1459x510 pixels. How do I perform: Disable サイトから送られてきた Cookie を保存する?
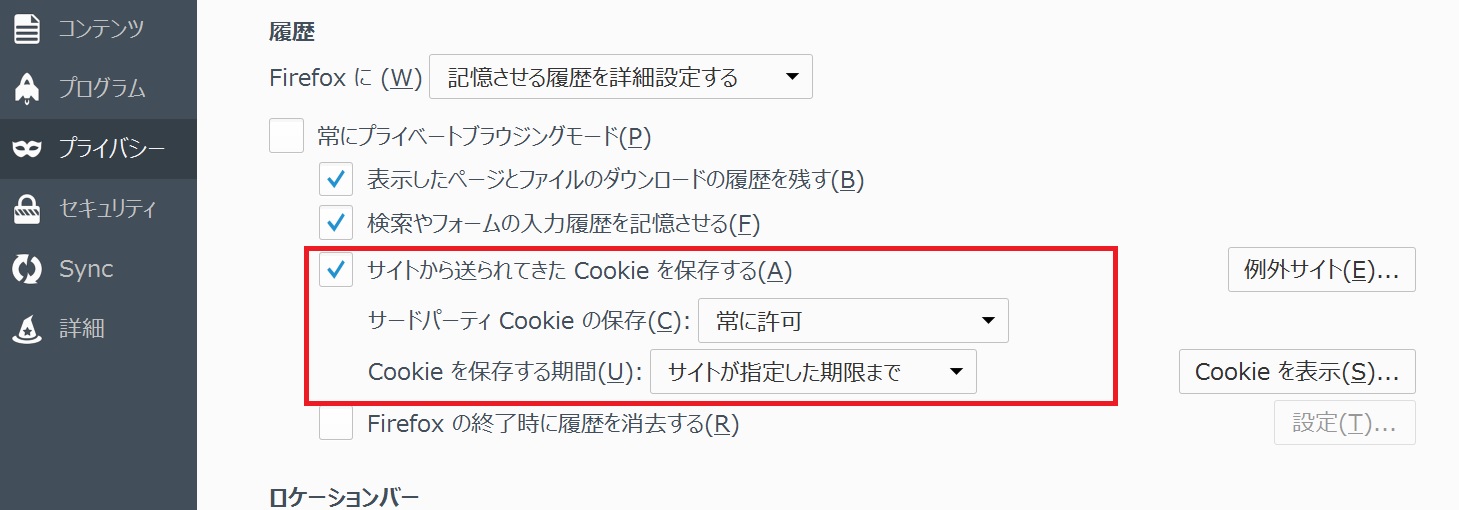pyautogui.click(x=336, y=270)
